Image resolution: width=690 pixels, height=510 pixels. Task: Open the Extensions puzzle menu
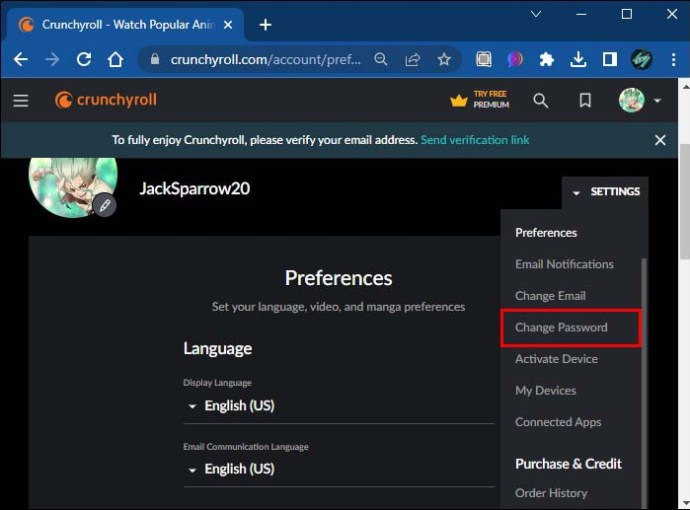[x=547, y=59]
